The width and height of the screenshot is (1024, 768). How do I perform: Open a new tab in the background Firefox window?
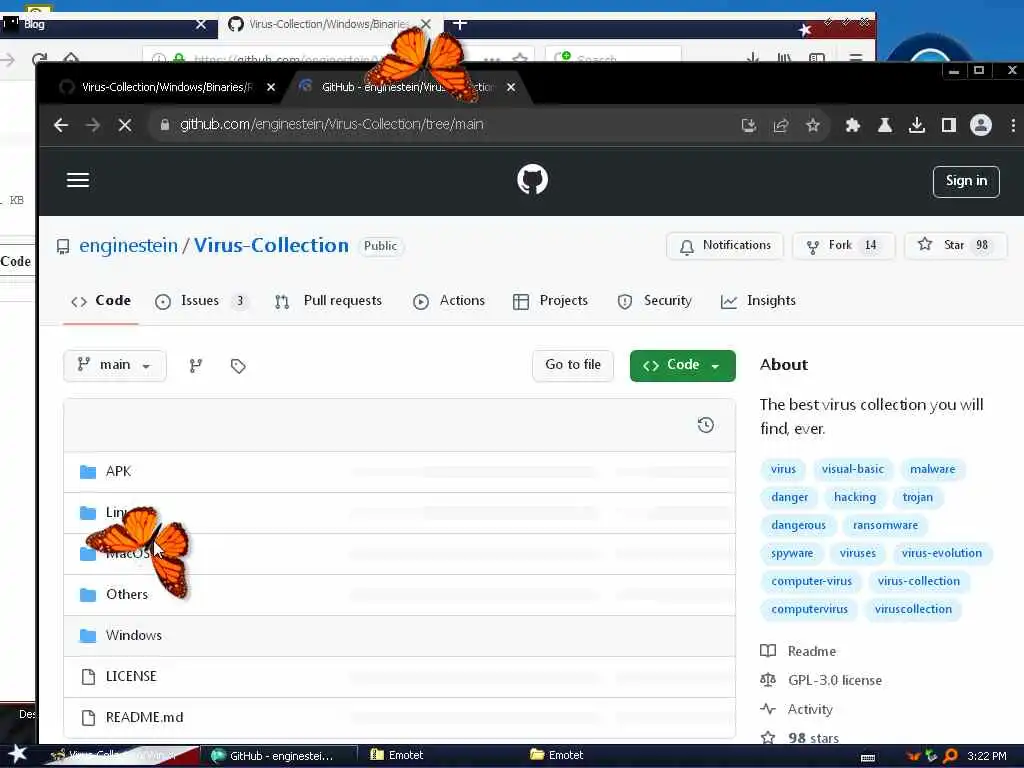click(460, 24)
